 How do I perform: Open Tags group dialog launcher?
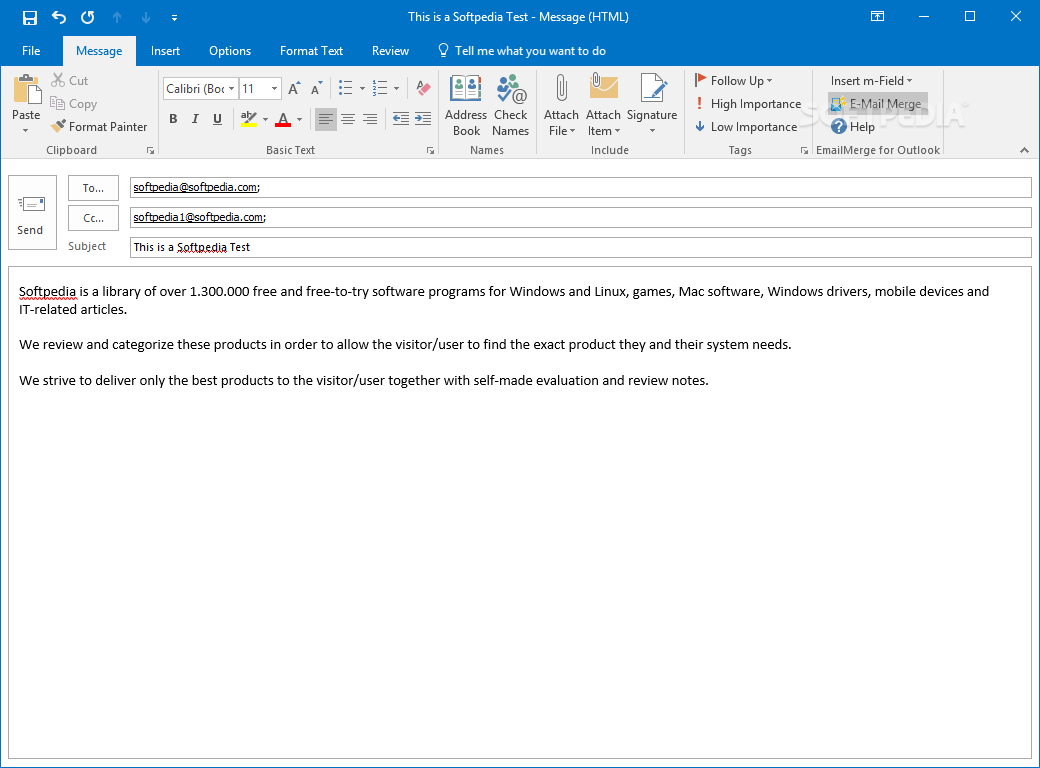pos(804,151)
